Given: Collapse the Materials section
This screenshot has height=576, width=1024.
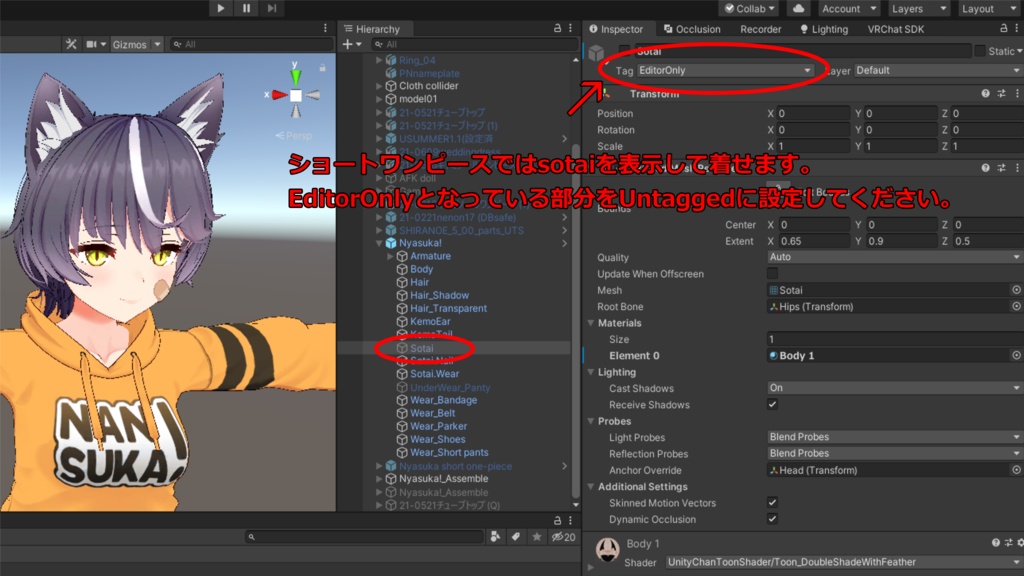Looking at the screenshot, I should coord(591,323).
